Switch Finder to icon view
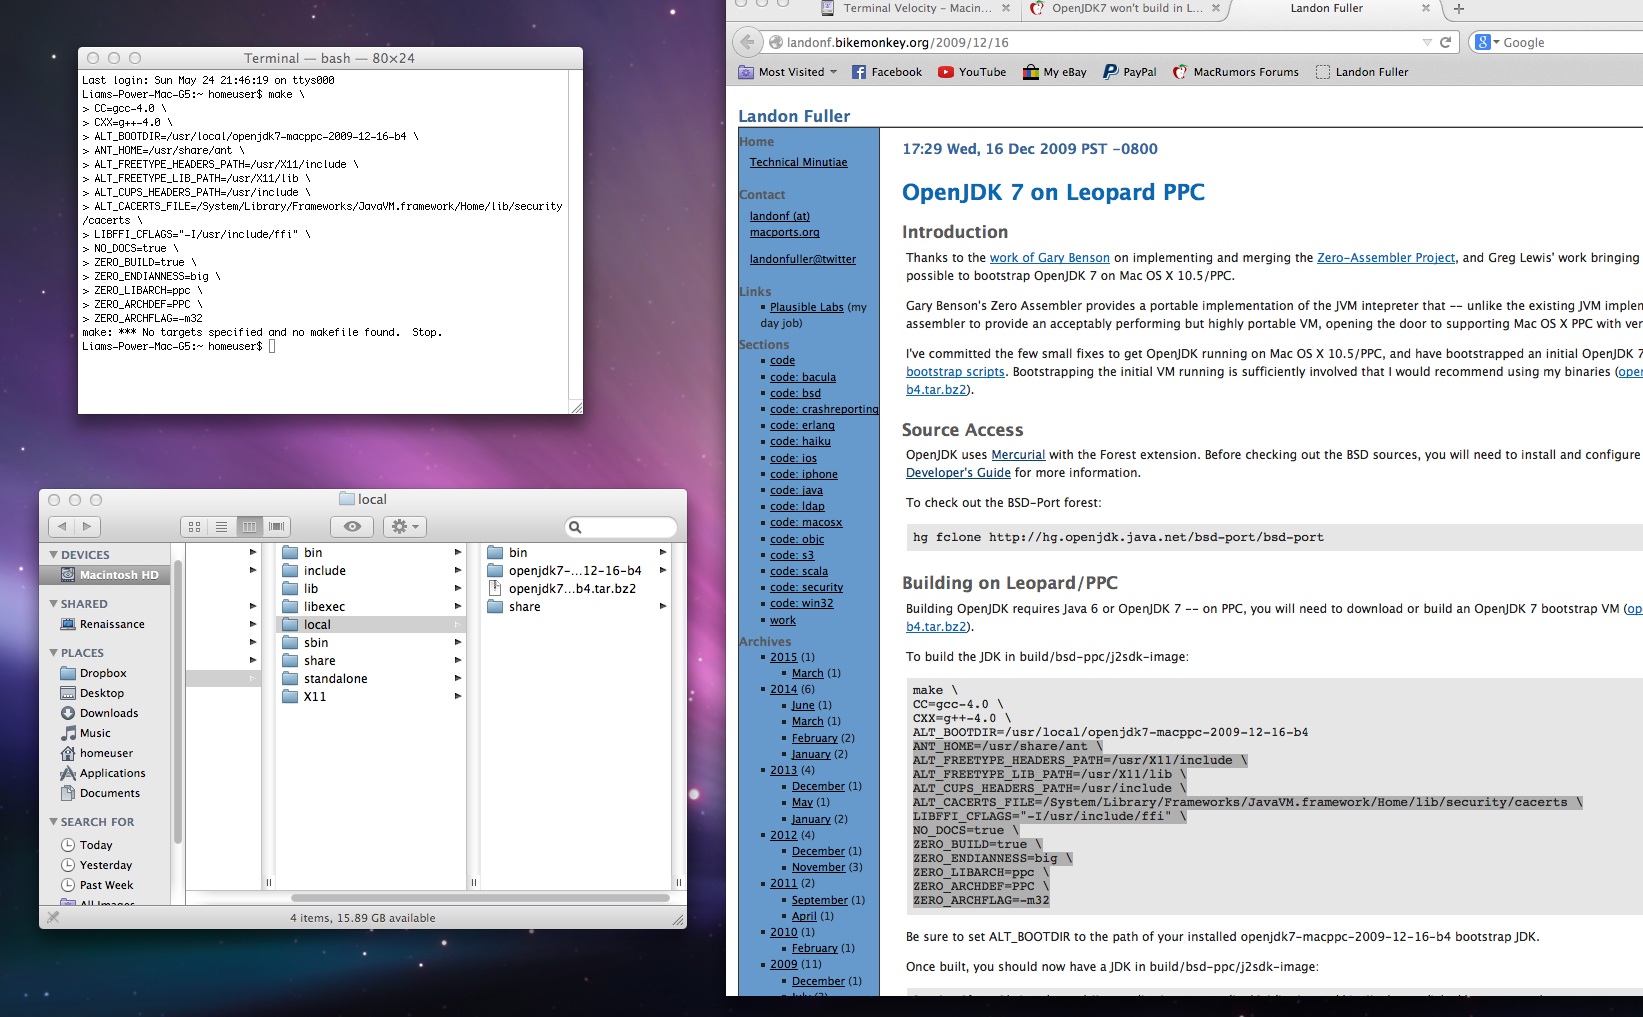 pyautogui.click(x=195, y=526)
